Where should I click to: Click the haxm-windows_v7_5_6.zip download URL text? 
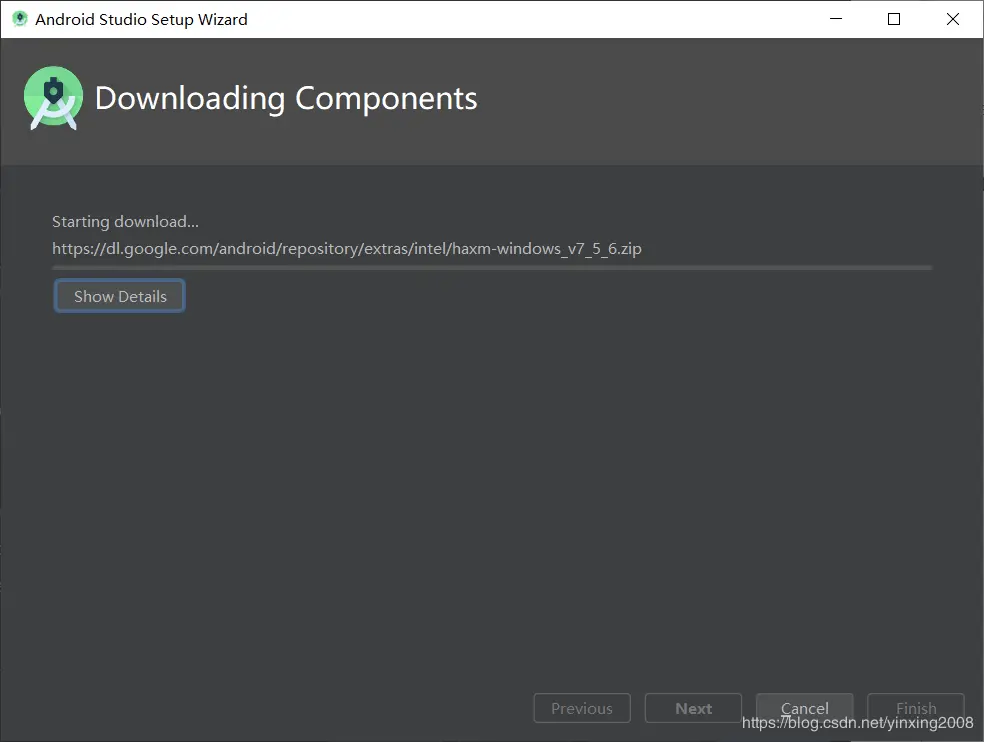[346, 249]
